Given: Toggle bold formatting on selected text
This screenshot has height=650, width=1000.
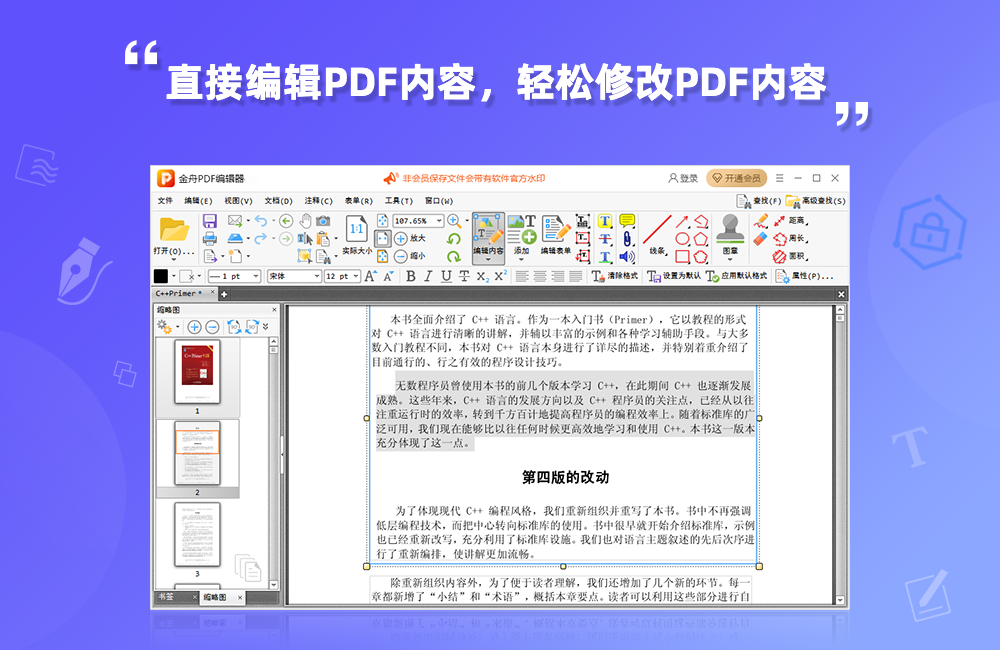Looking at the screenshot, I should [411, 275].
